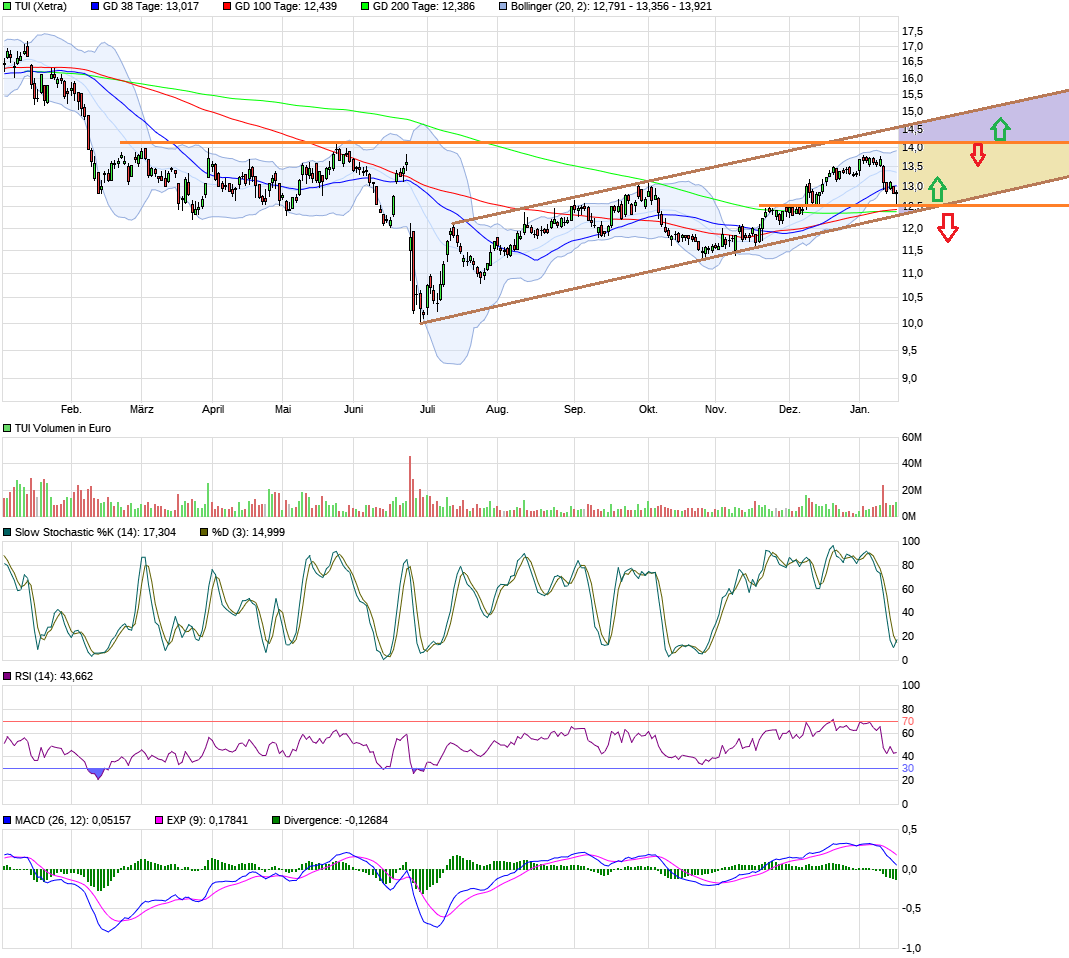Click the TUI Volumen in Euro legend square
The image size is (1069, 958).
point(7,428)
